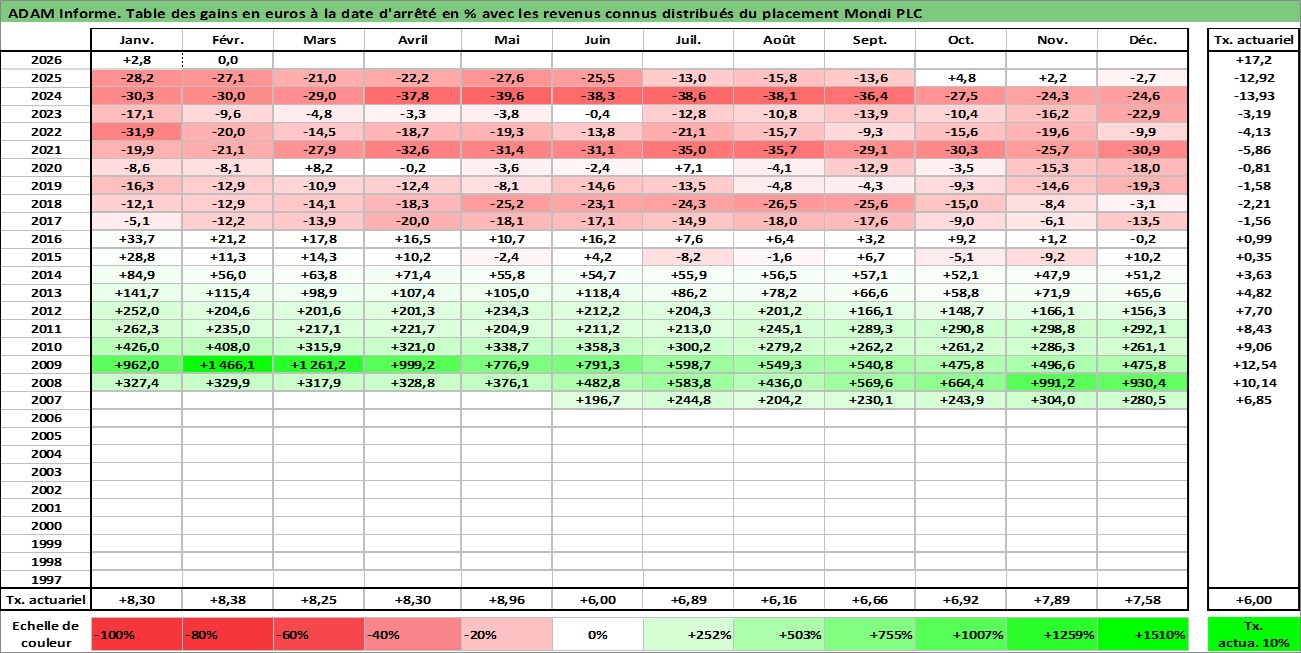Click the +1510% brightest green swatch
This screenshot has height=653, width=1301.
(x=1143, y=634)
